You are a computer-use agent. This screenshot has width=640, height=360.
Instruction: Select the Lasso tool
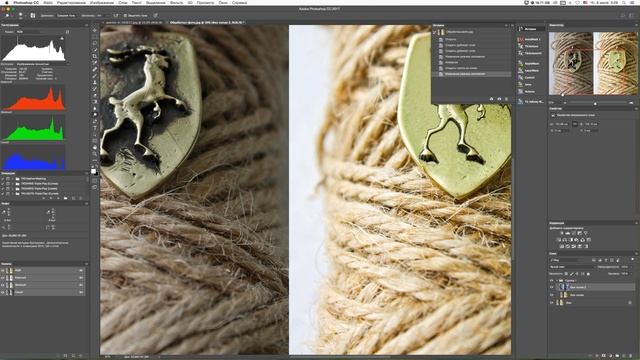[95, 43]
